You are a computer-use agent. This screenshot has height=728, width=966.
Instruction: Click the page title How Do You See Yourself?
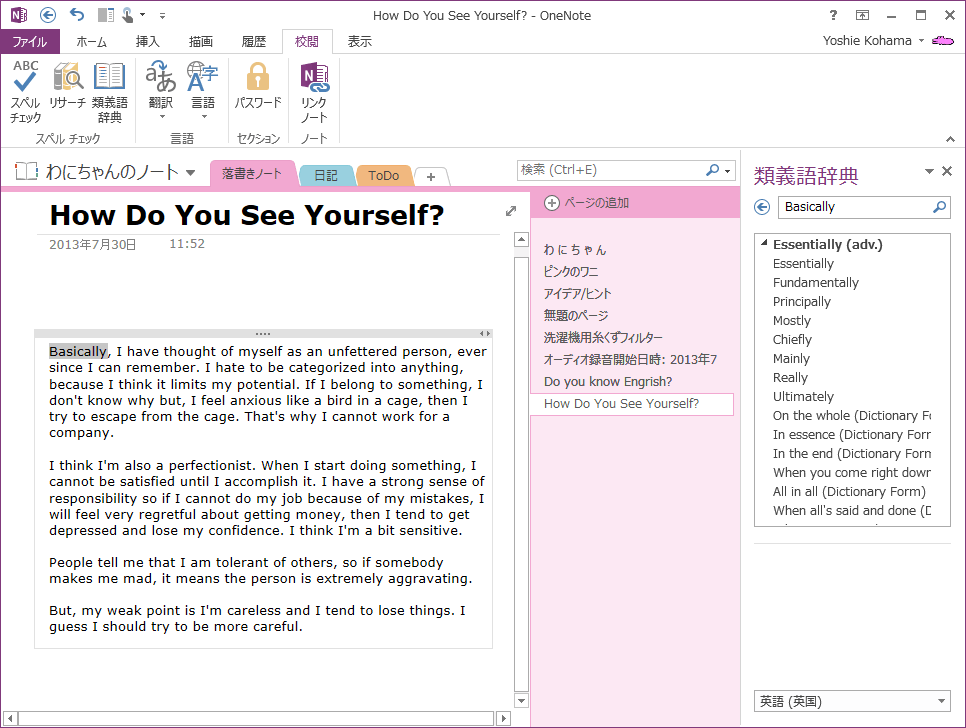pos(246,215)
